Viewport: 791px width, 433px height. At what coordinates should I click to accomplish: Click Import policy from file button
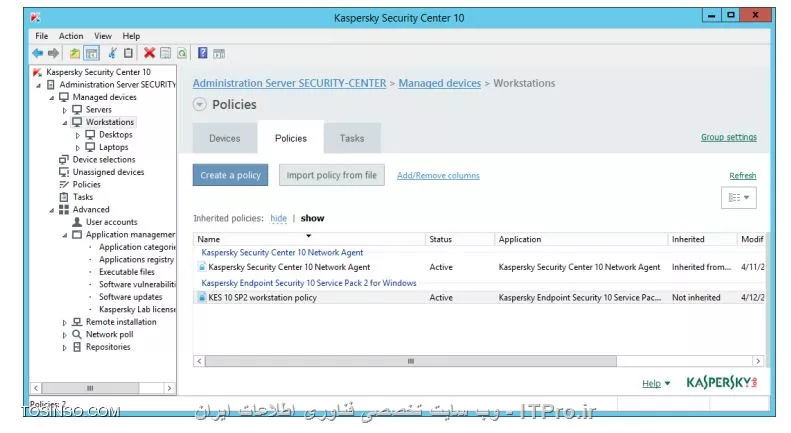[x=331, y=175]
